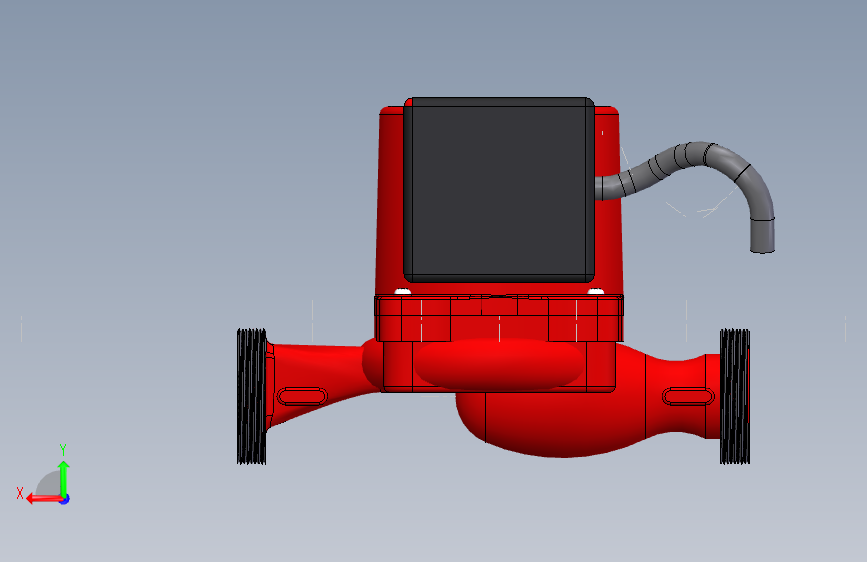Viewport: 867px width, 562px height.
Task: Select the red oval boss at pump center
Action: tap(499, 363)
